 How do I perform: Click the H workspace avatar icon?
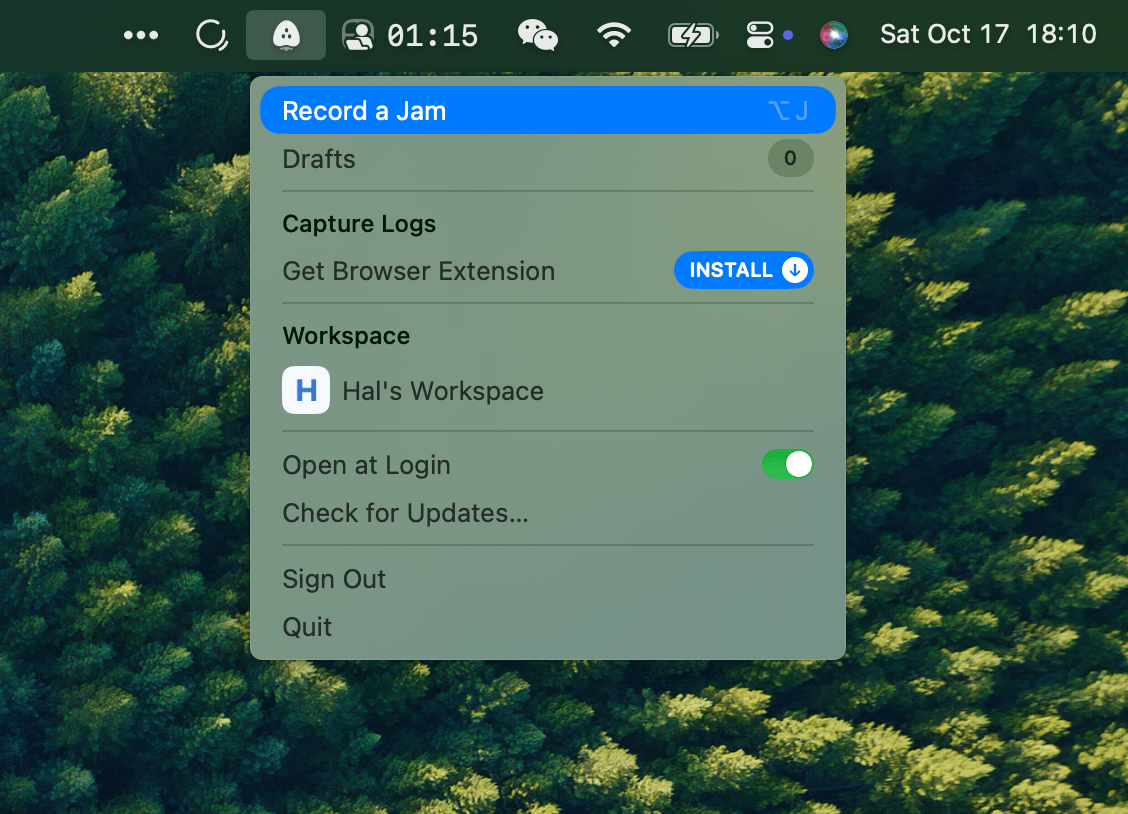tap(306, 390)
